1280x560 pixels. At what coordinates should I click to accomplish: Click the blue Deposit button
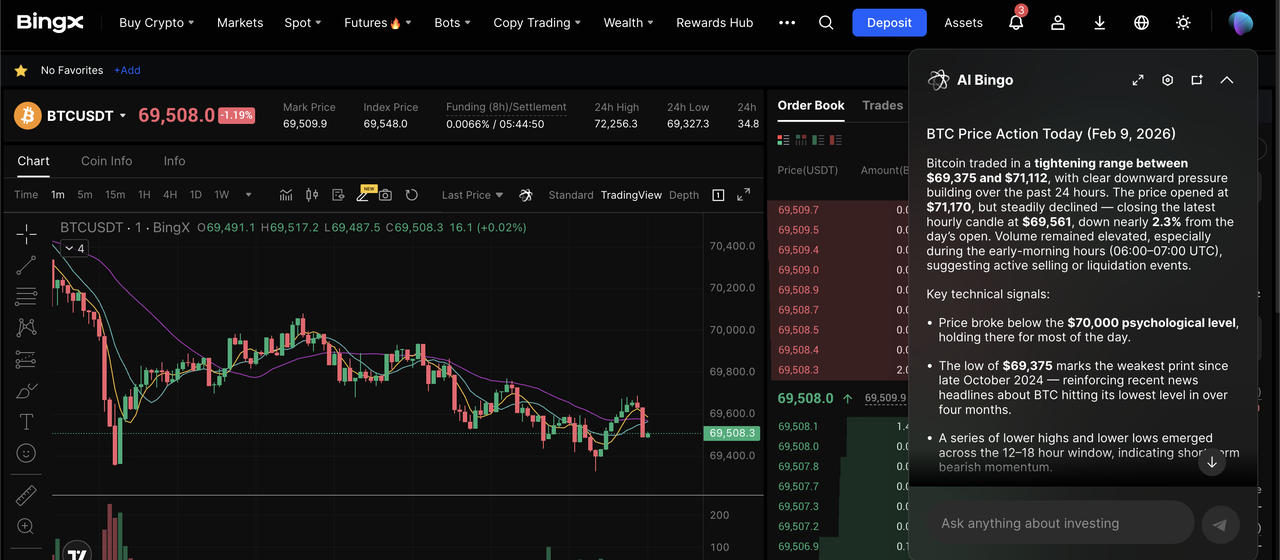889,23
